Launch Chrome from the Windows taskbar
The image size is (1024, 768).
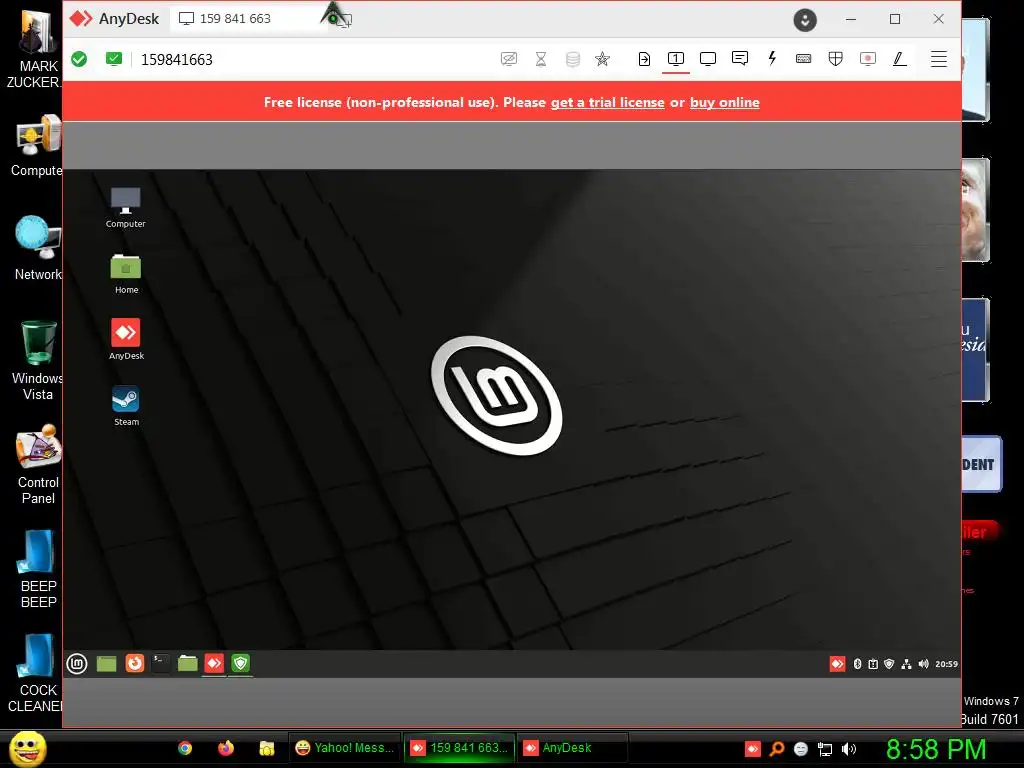[185, 748]
